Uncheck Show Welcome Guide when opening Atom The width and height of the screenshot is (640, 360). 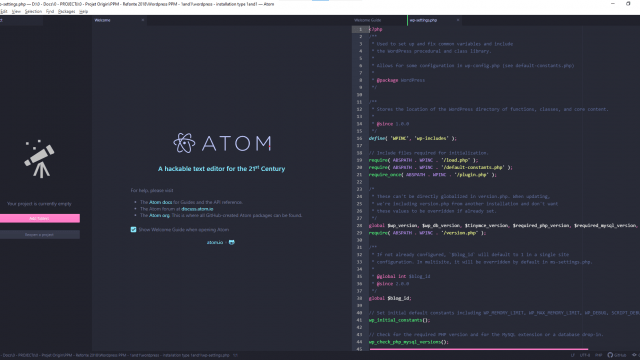tap(133, 230)
